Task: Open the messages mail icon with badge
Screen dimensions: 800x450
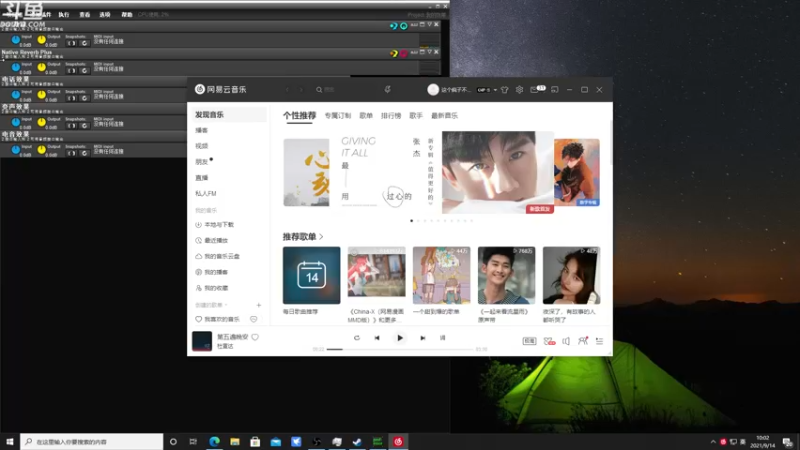Action: pos(536,89)
